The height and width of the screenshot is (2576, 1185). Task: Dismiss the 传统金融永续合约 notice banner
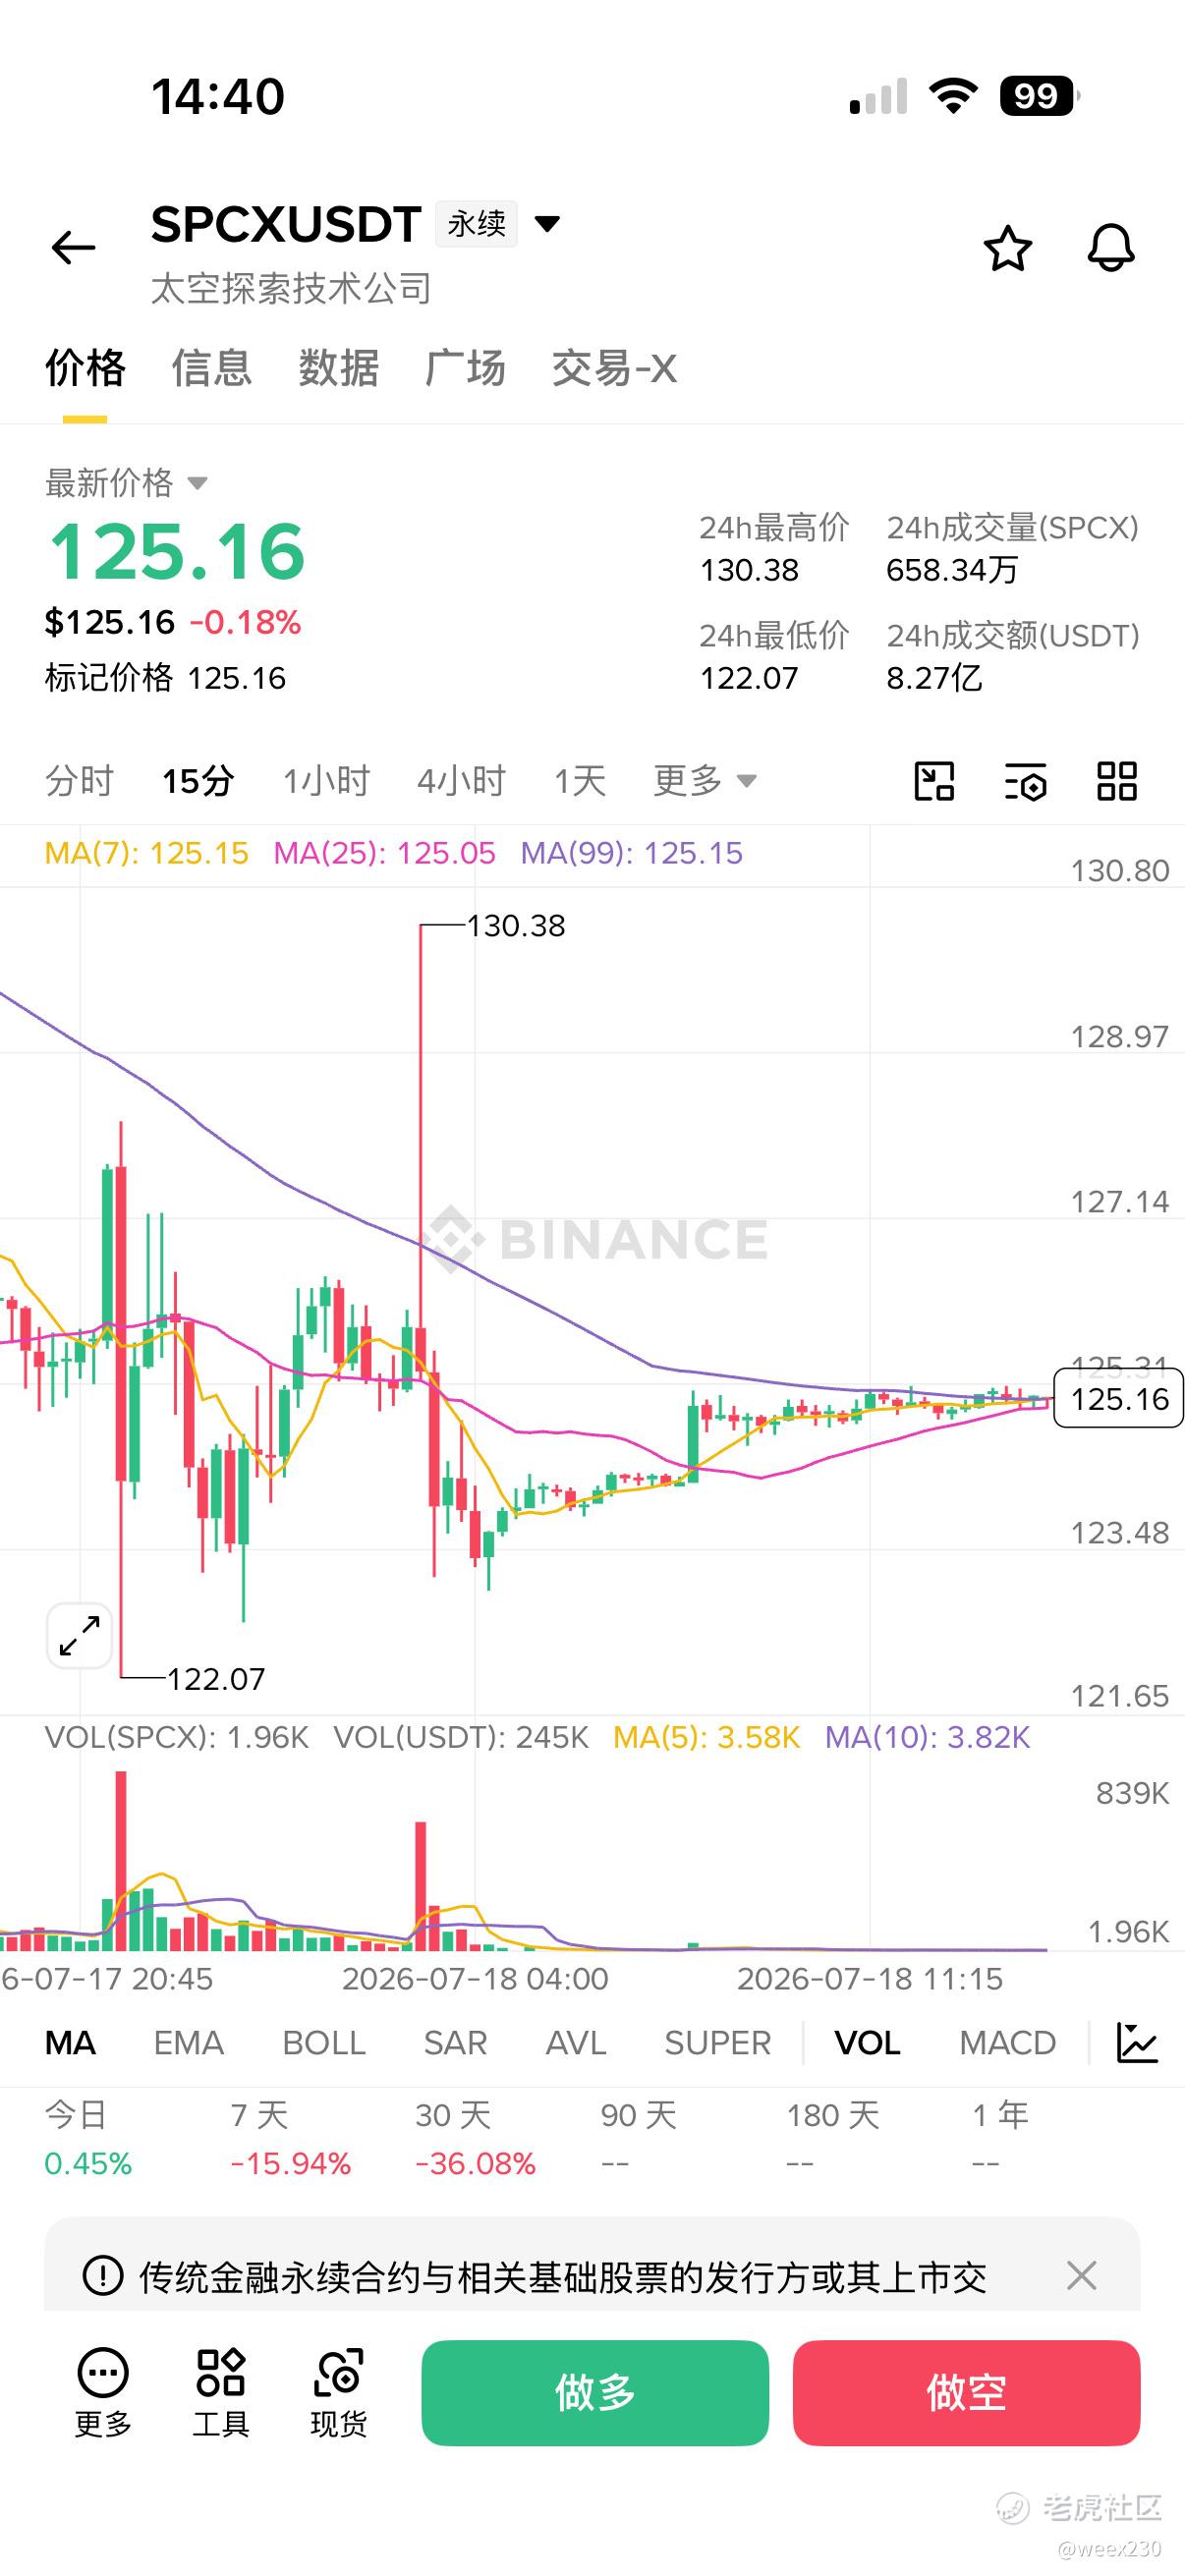click(x=1081, y=2275)
